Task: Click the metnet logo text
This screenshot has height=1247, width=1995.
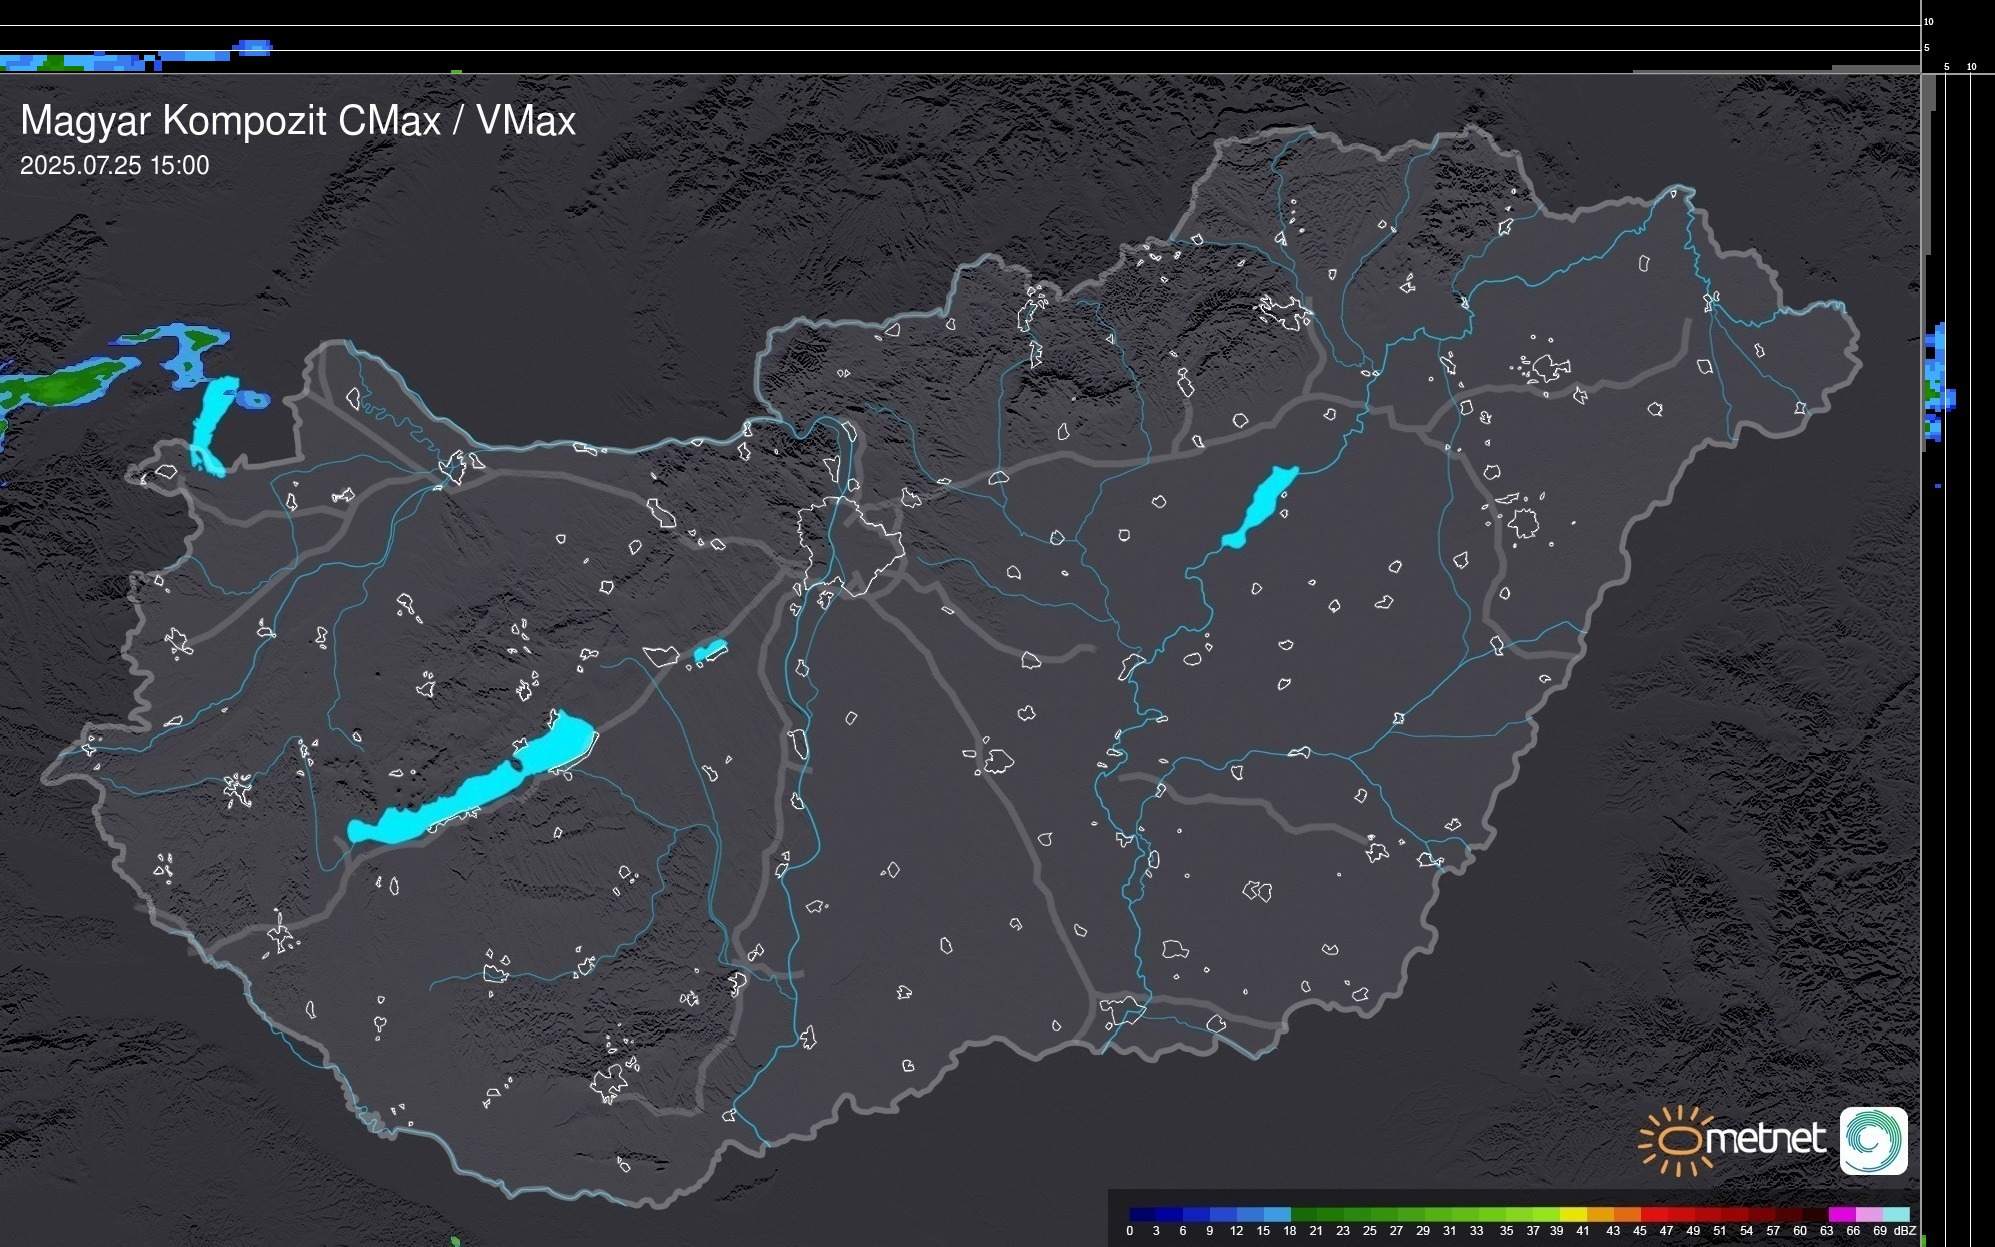Action: pyautogui.click(x=1766, y=1140)
